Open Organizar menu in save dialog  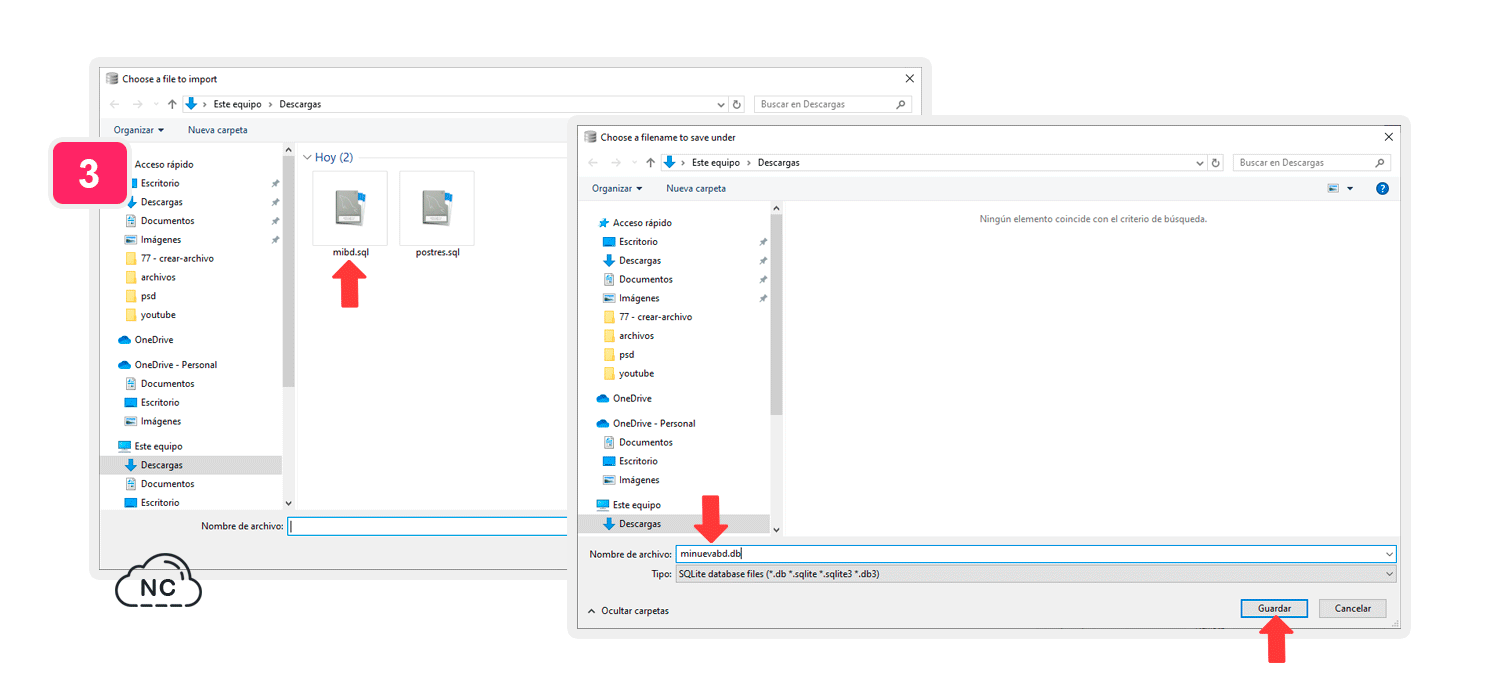617,188
